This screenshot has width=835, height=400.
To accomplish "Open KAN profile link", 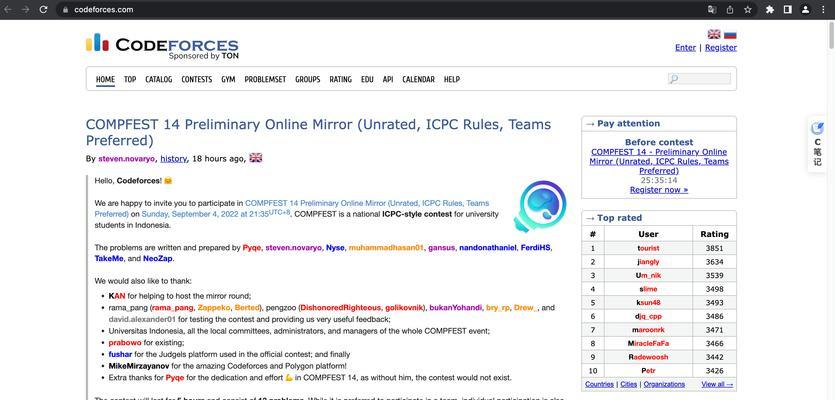I will pos(117,296).
